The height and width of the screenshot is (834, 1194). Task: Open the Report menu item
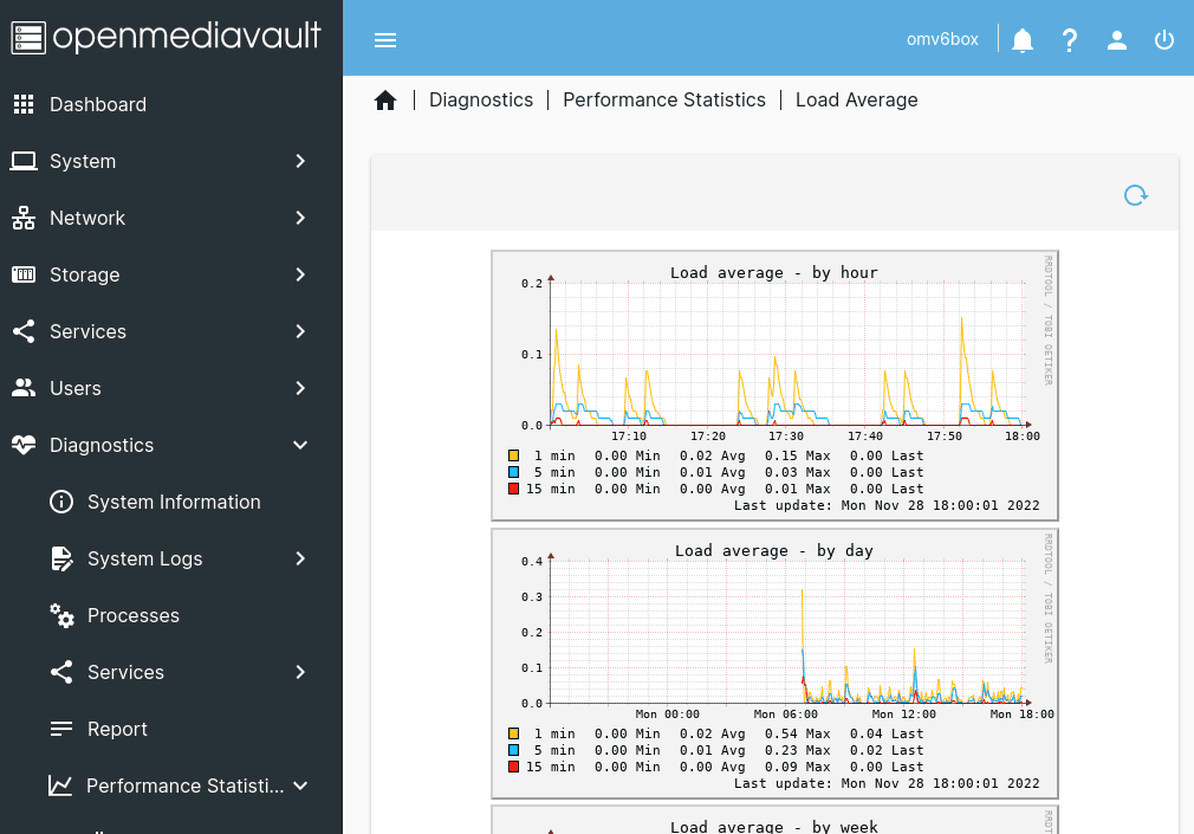click(x=171, y=729)
